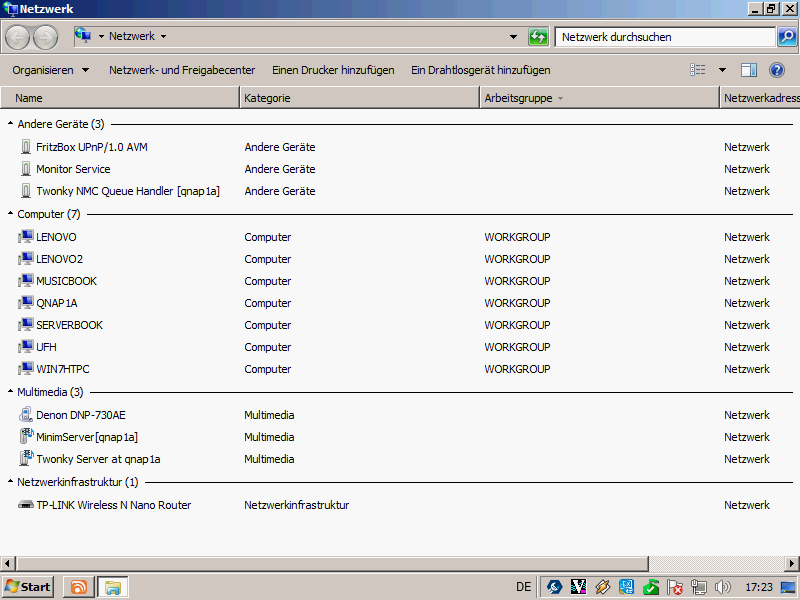The image size is (800, 600).
Task: Sort by the Arbeitsgruppe column header
Action: coord(599,98)
